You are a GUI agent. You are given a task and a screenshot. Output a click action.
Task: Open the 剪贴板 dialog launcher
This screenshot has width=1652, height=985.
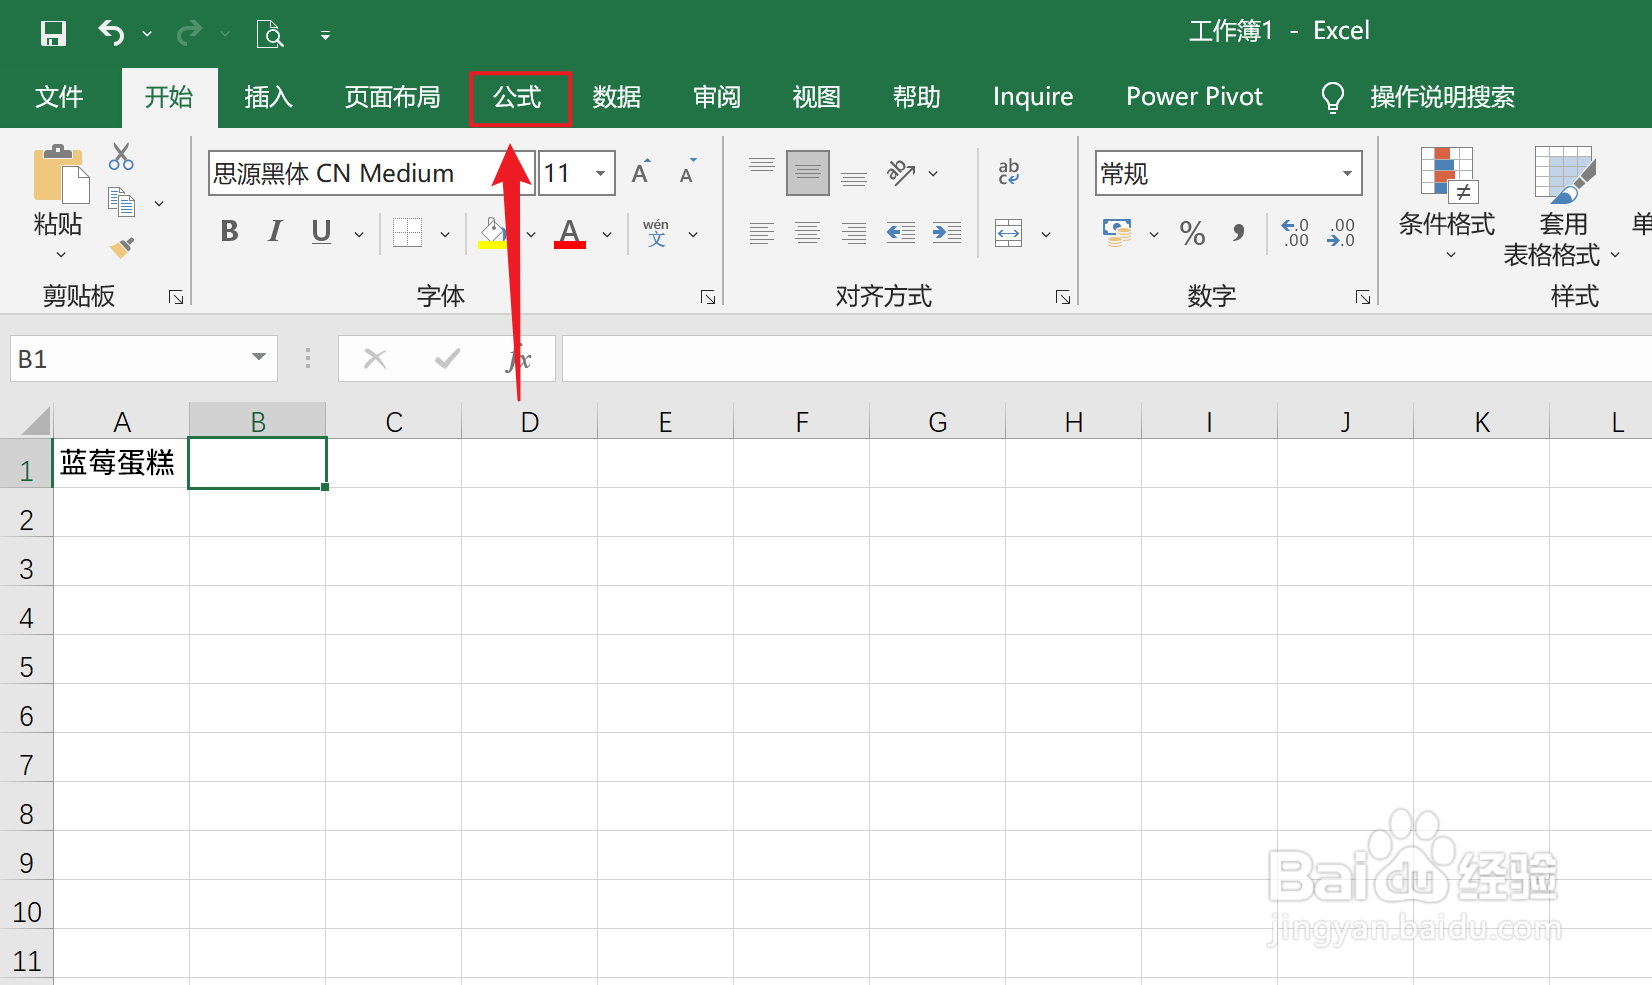(x=176, y=297)
